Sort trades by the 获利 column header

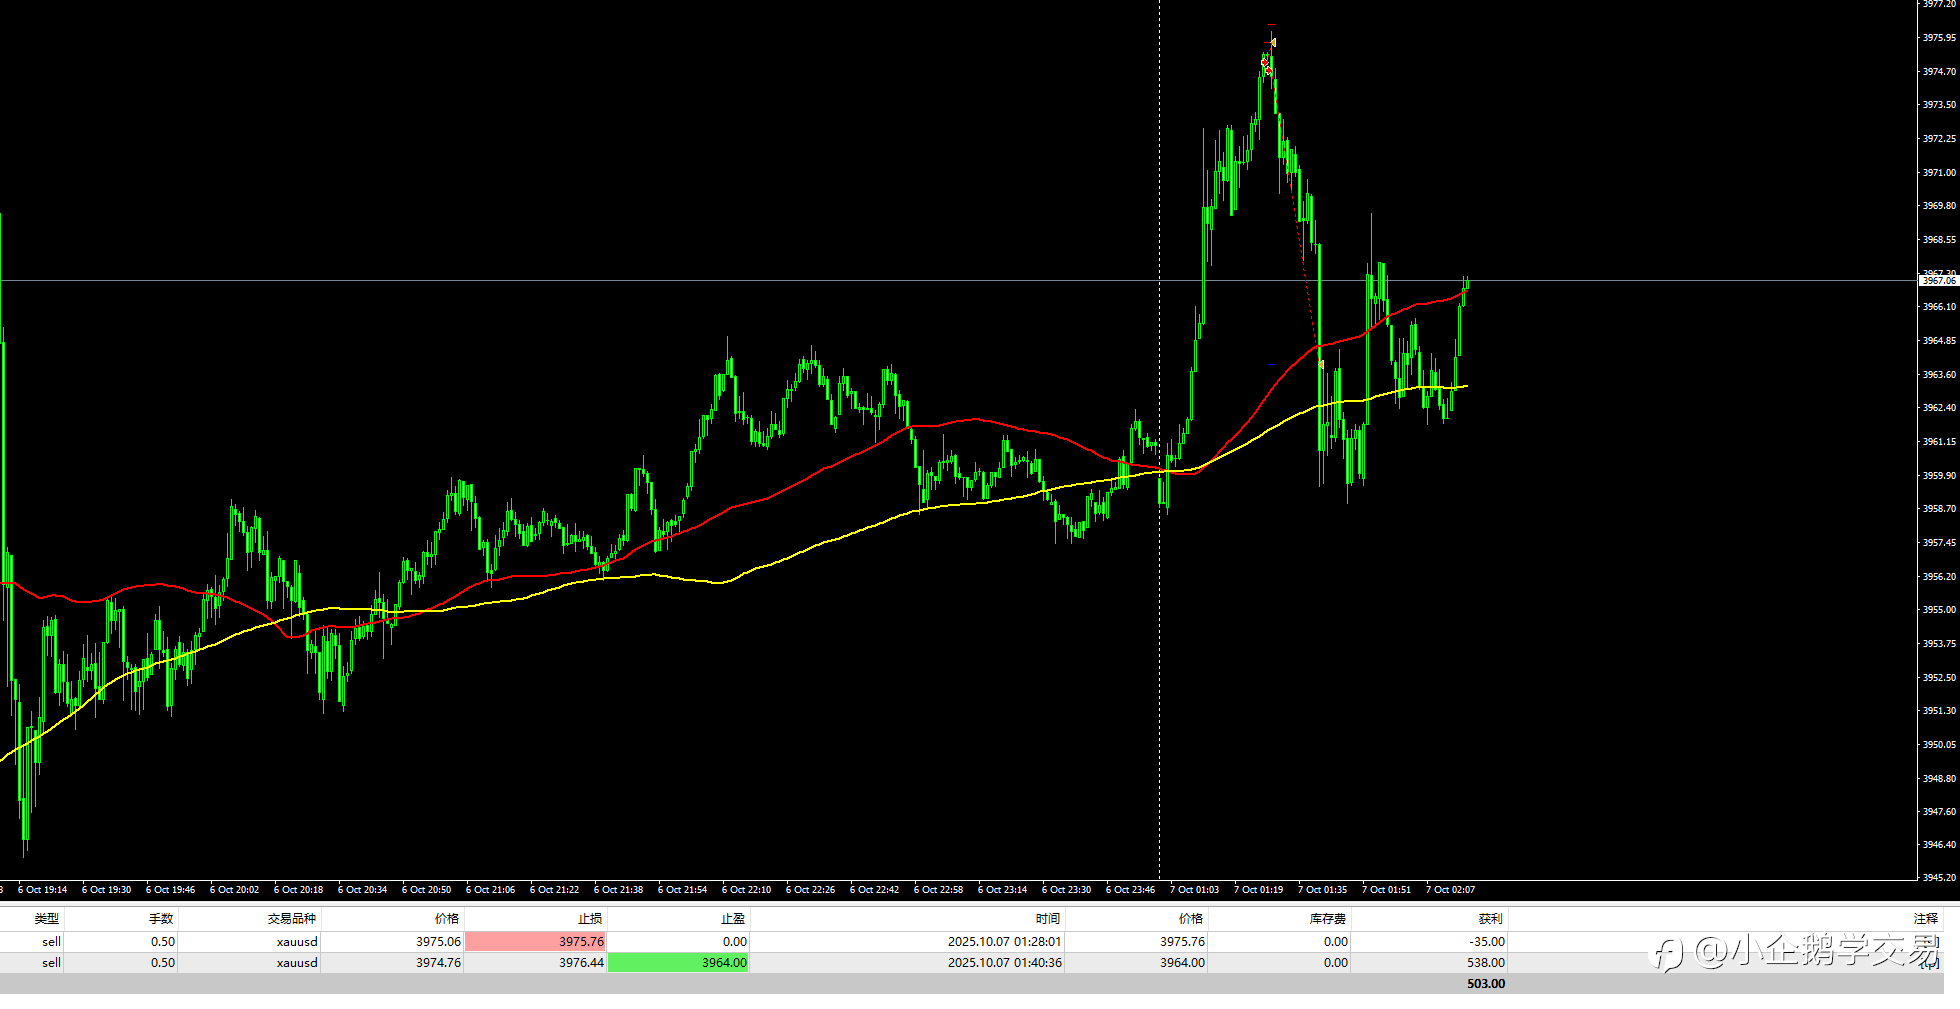coord(1491,918)
